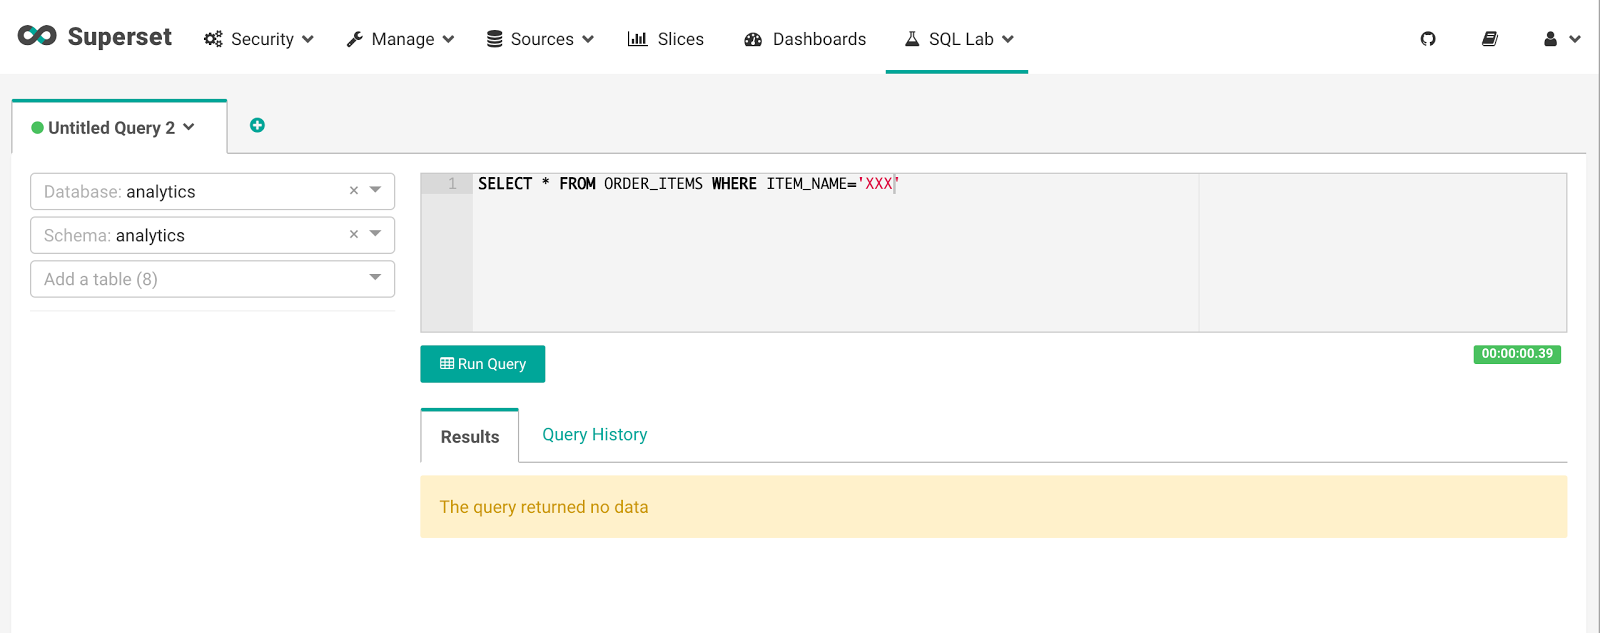Viewport: 1600px width, 633px height.
Task: Click the Superset infinity logo icon
Action: pos(37,36)
